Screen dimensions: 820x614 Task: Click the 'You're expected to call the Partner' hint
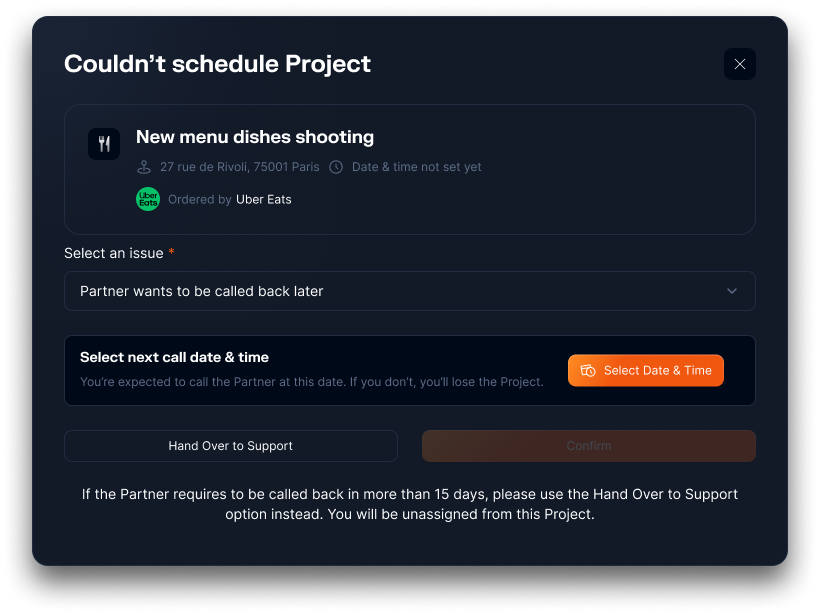311,382
